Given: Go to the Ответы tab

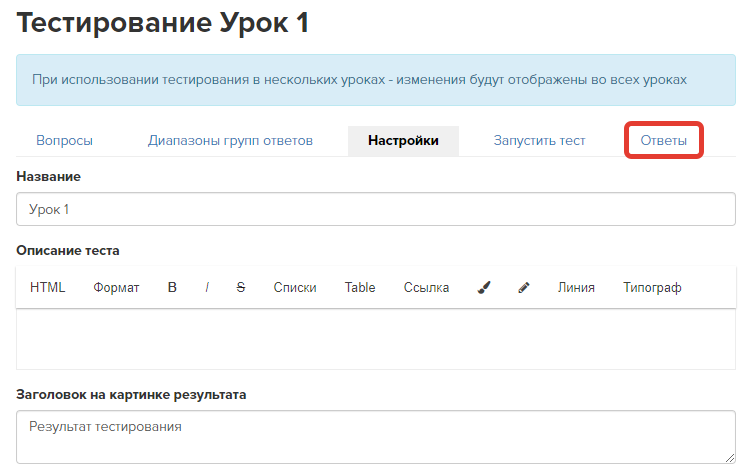Looking at the screenshot, I should click(663, 140).
